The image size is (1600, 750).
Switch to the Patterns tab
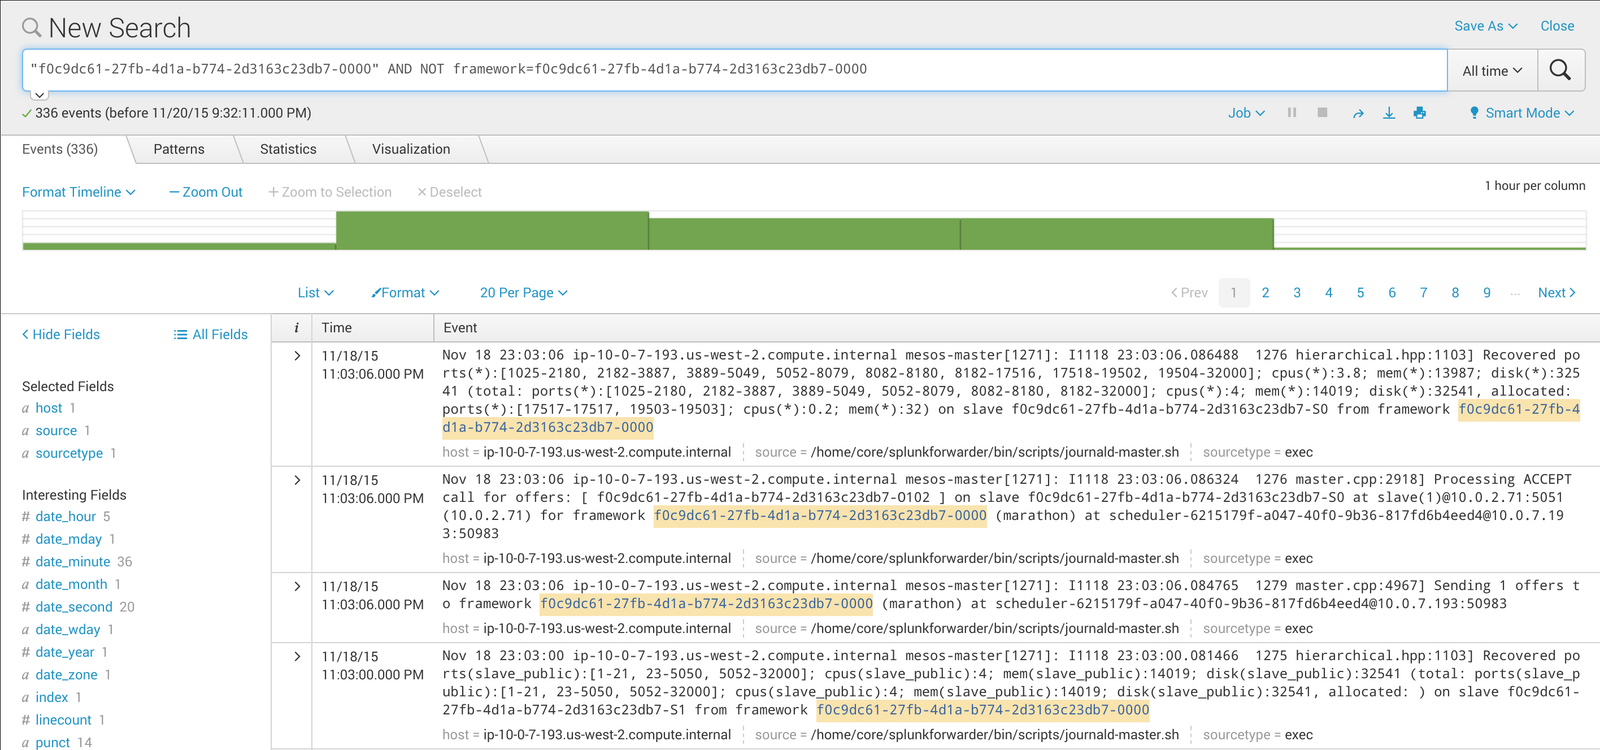(x=179, y=149)
